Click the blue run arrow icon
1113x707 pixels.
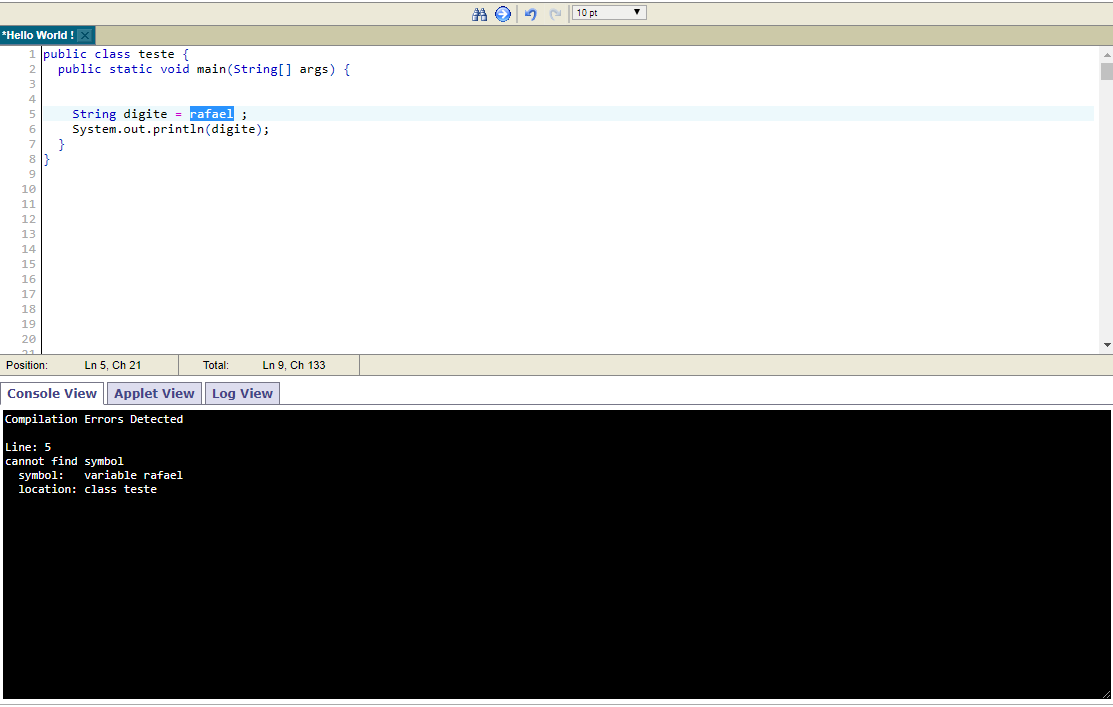tap(503, 13)
